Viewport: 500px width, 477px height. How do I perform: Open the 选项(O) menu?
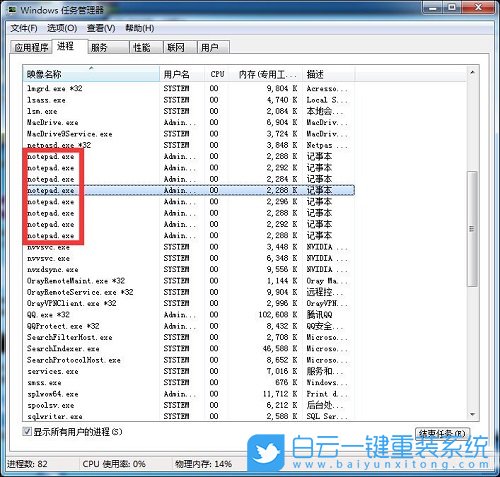point(62,28)
